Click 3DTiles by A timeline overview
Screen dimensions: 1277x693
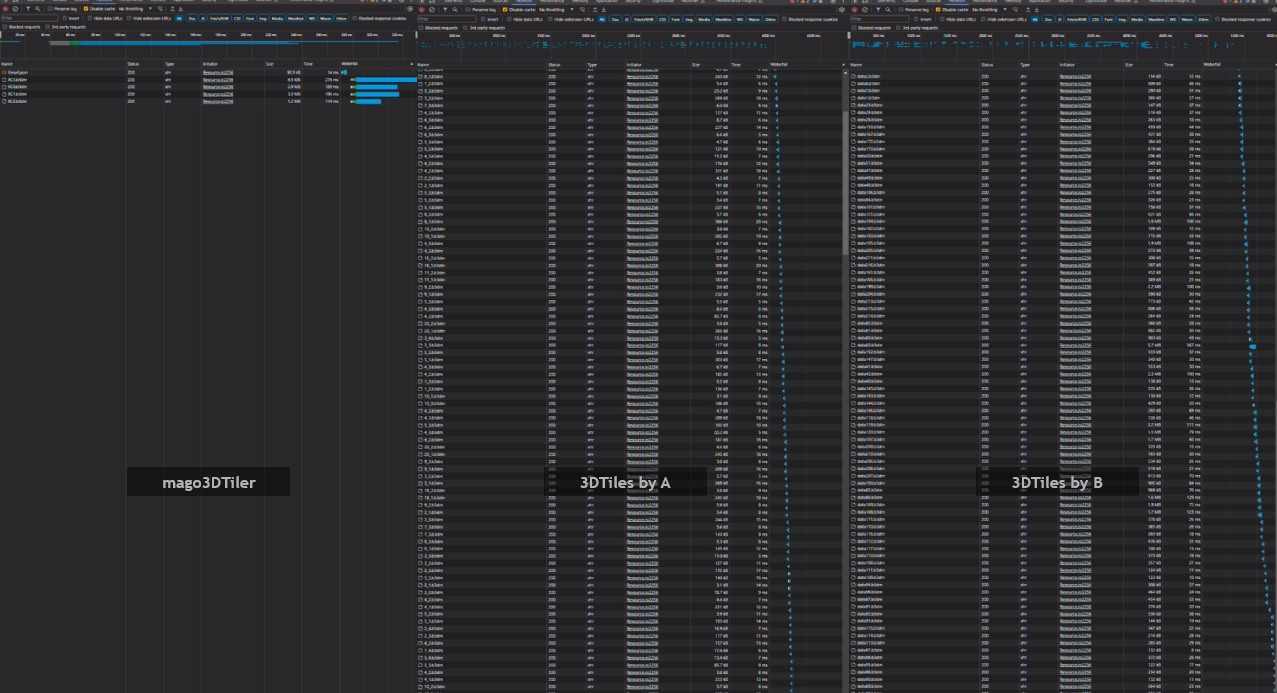[x=630, y=44]
